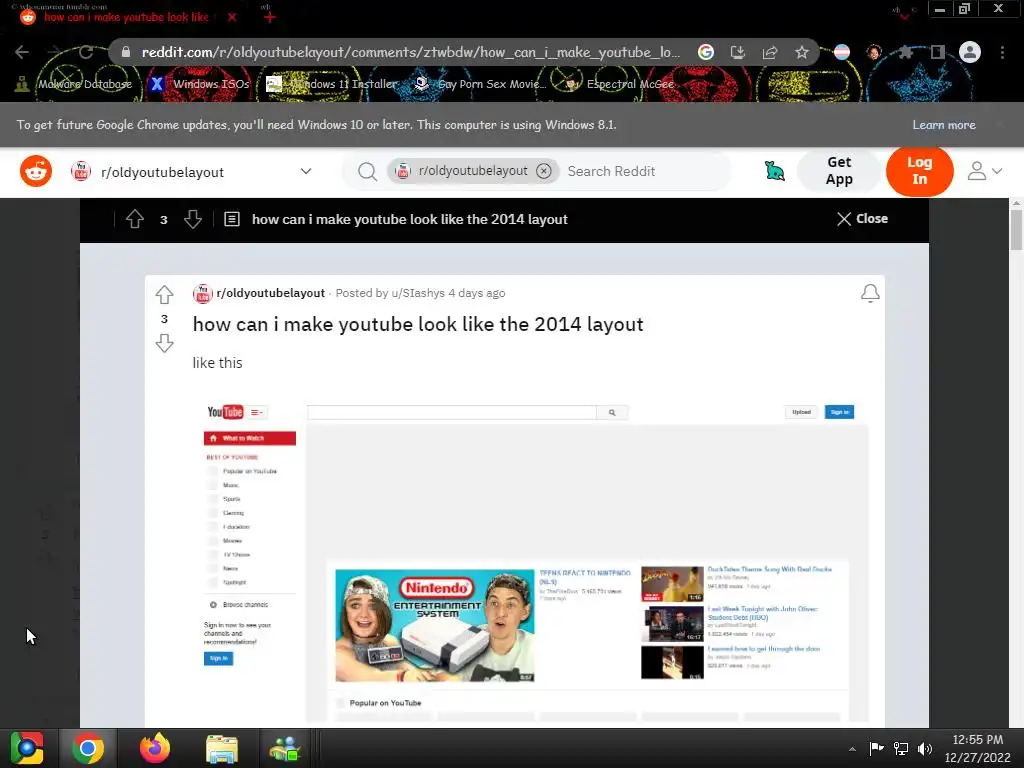Close the Reddit browser tab
Image resolution: width=1024 pixels, height=768 pixels.
[232, 17]
